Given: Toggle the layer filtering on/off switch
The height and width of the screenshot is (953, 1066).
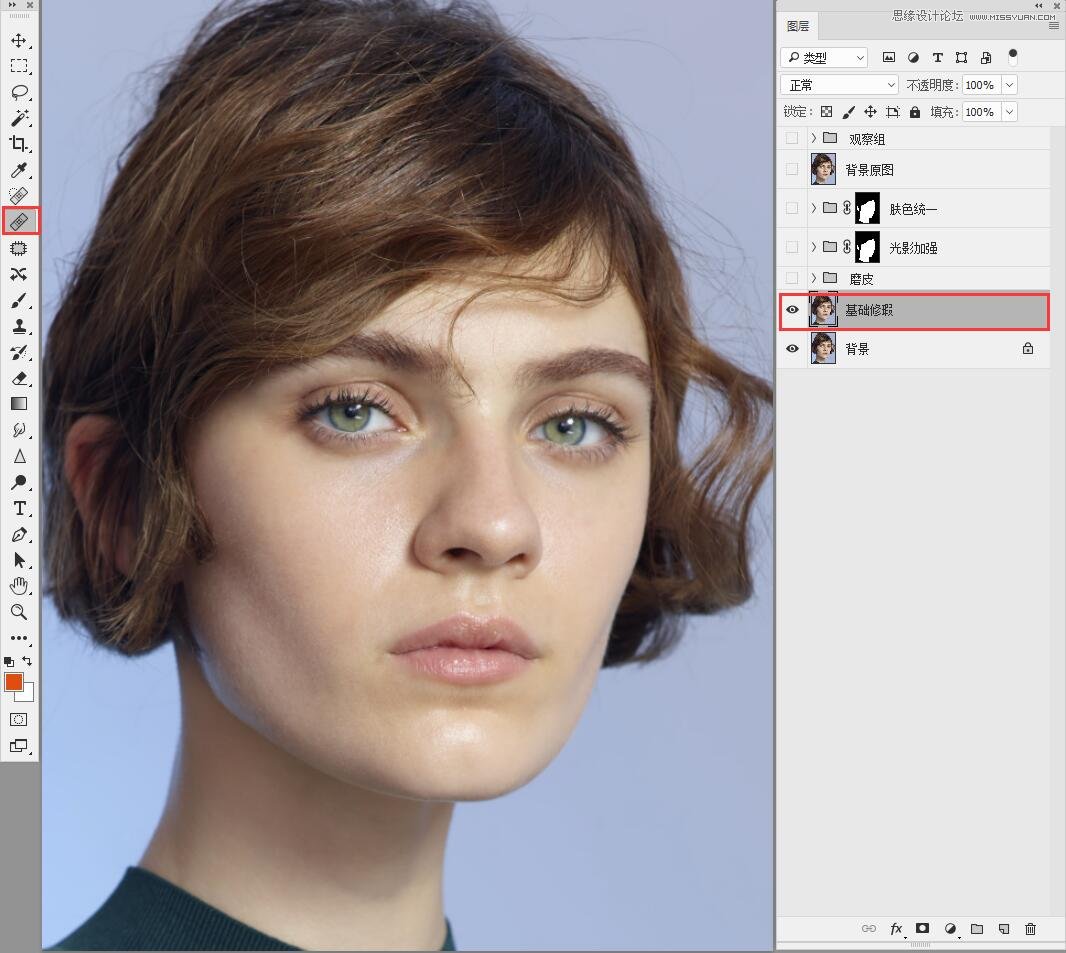Looking at the screenshot, I should [x=1013, y=57].
